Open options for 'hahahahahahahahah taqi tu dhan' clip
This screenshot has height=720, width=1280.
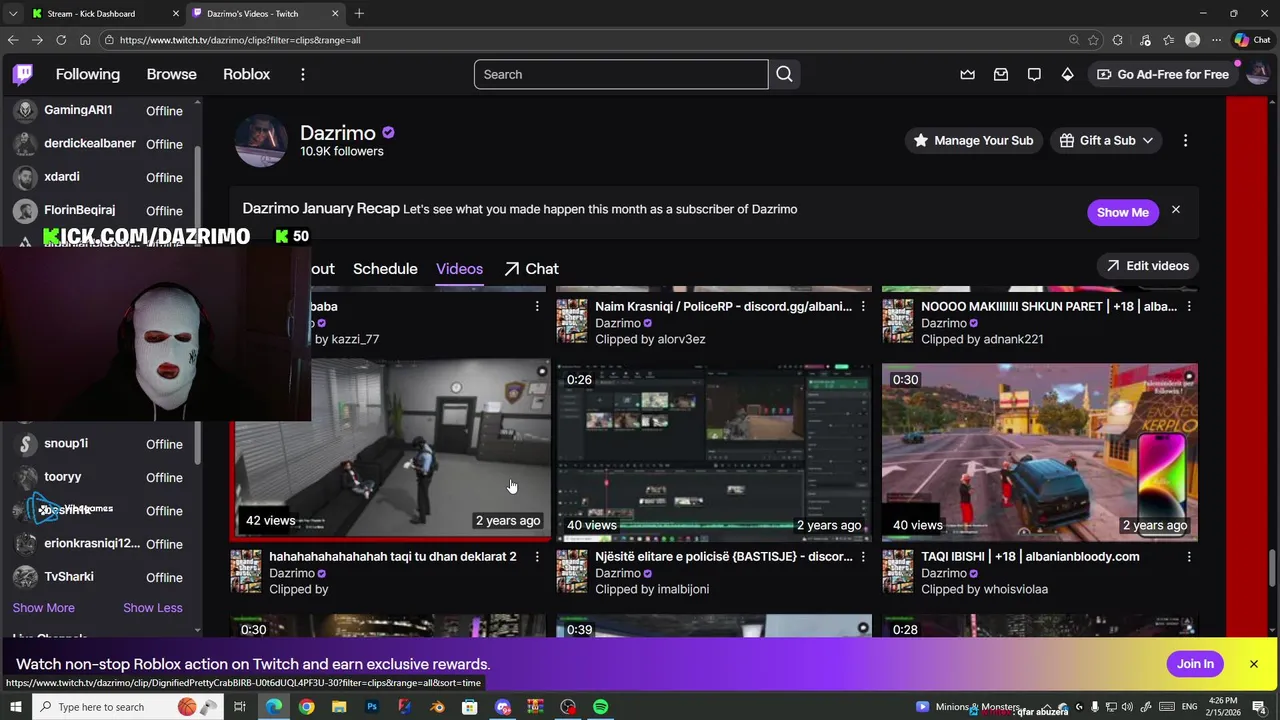(x=537, y=556)
